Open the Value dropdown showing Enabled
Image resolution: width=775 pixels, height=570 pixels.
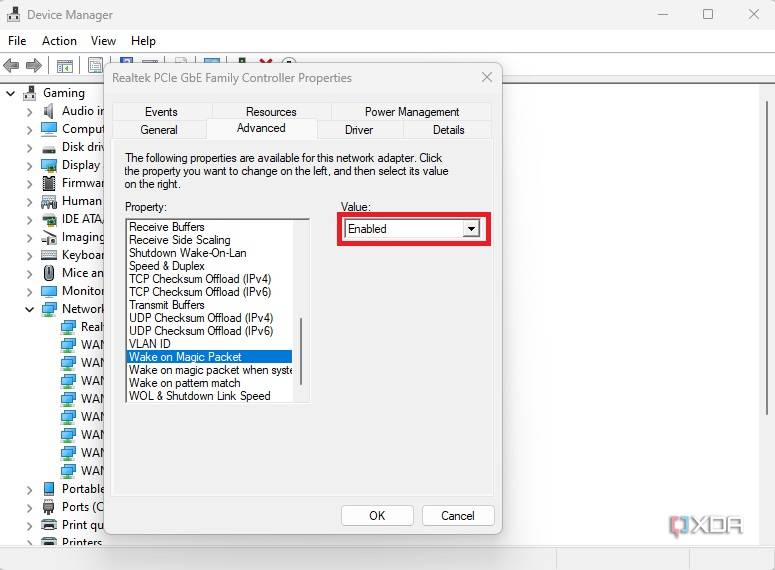(413, 229)
